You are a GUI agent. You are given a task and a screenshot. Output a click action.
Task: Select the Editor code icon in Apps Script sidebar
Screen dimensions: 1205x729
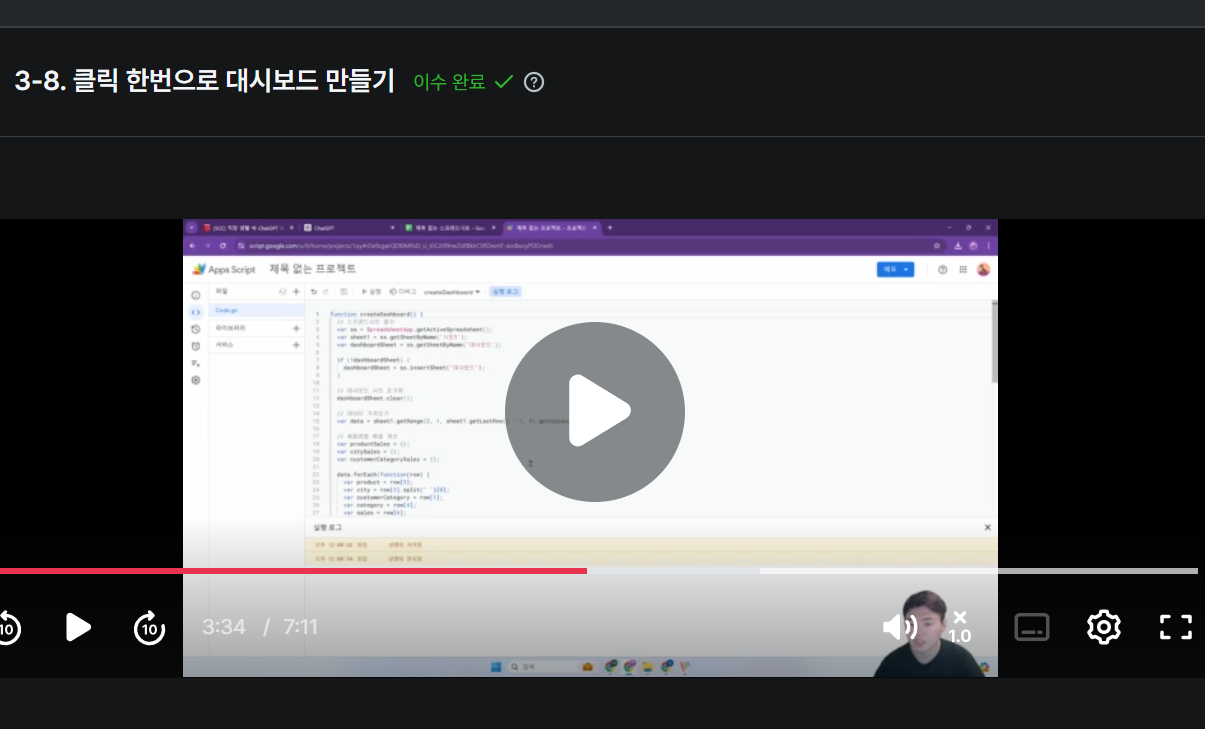(x=196, y=312)
